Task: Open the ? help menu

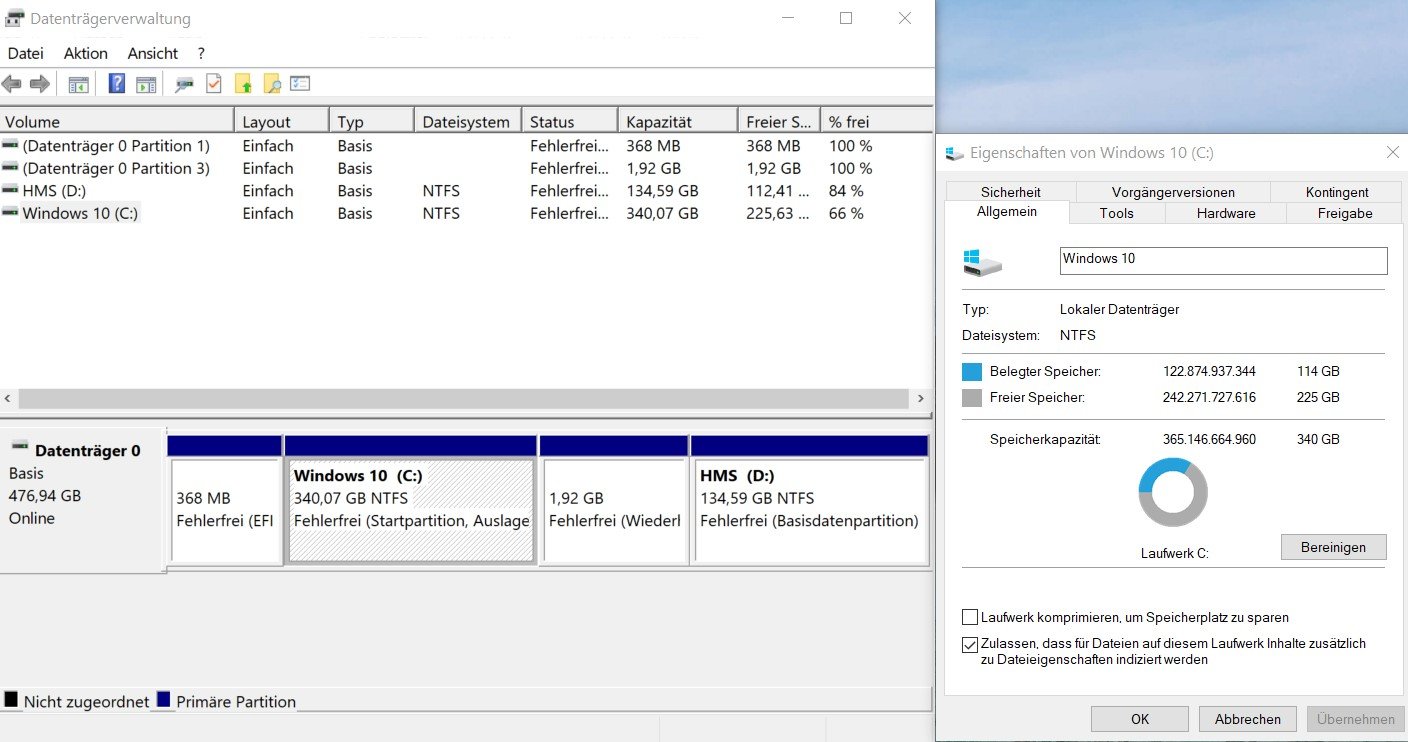Action: (201, 53)
